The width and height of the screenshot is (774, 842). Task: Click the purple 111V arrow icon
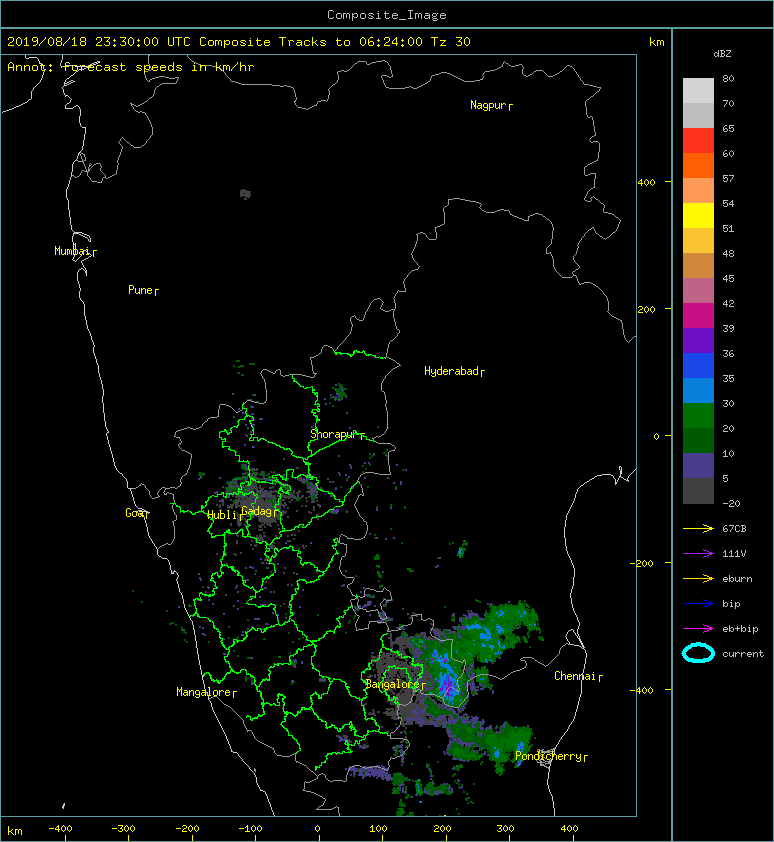[698, 554]
